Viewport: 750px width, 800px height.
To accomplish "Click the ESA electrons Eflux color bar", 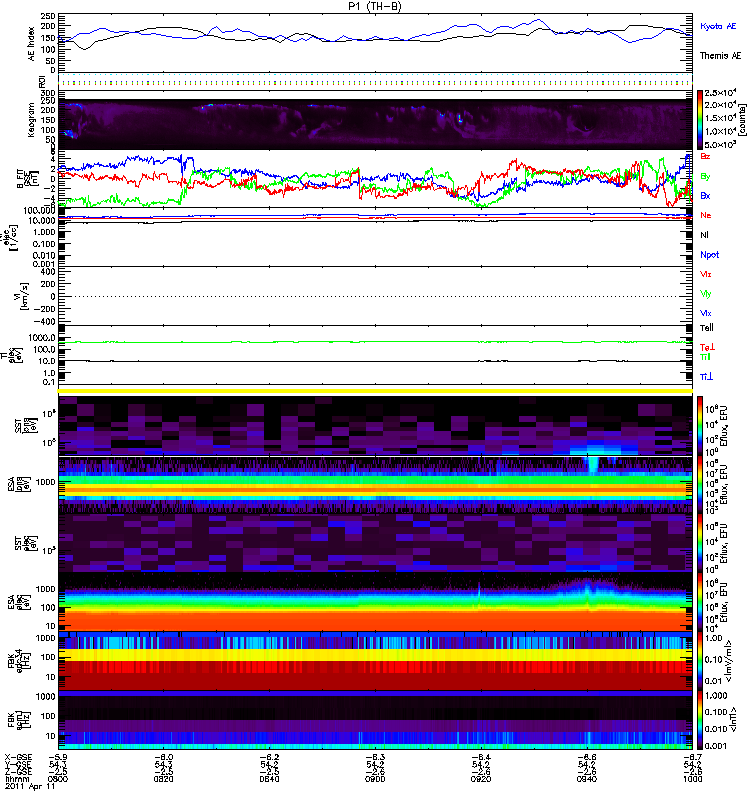I will pyautogui.click(x=700, y=602).
